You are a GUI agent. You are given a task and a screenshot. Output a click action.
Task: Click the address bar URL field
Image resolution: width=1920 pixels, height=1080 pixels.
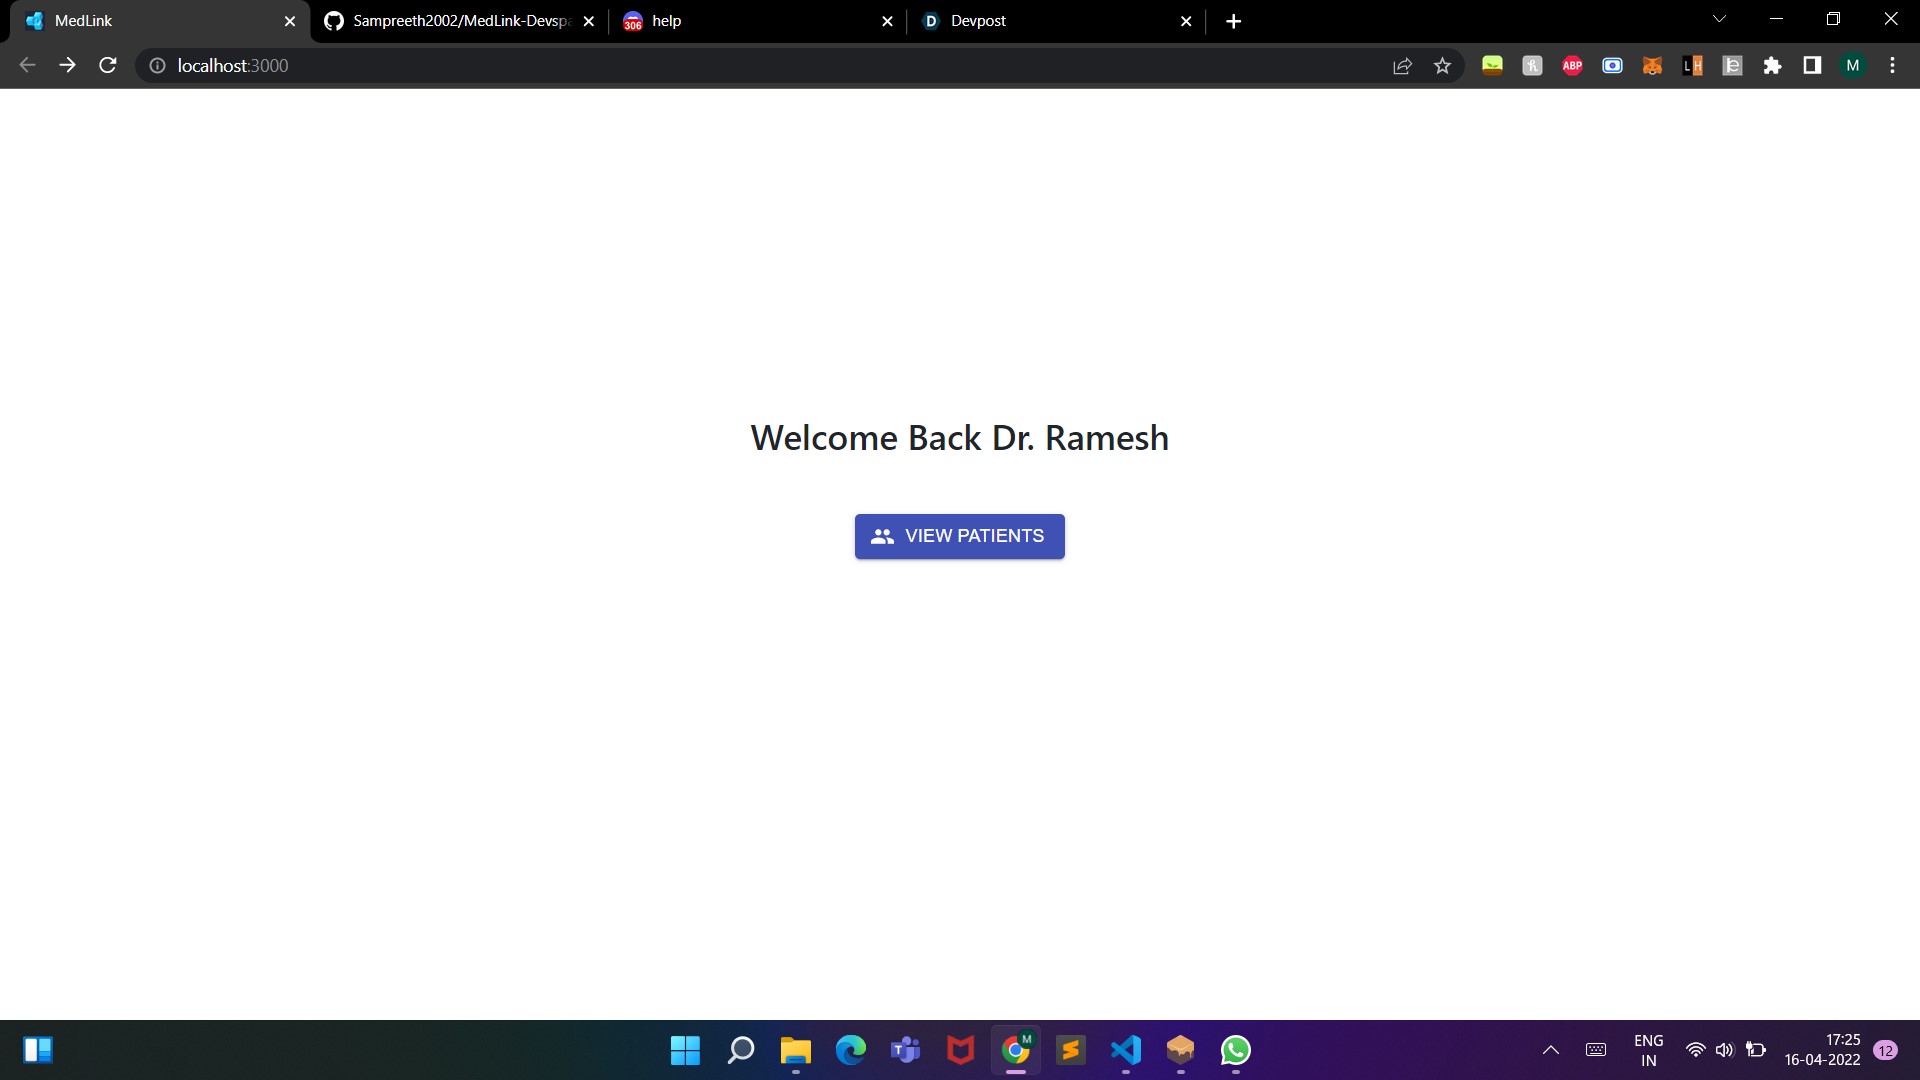(700, 65)
